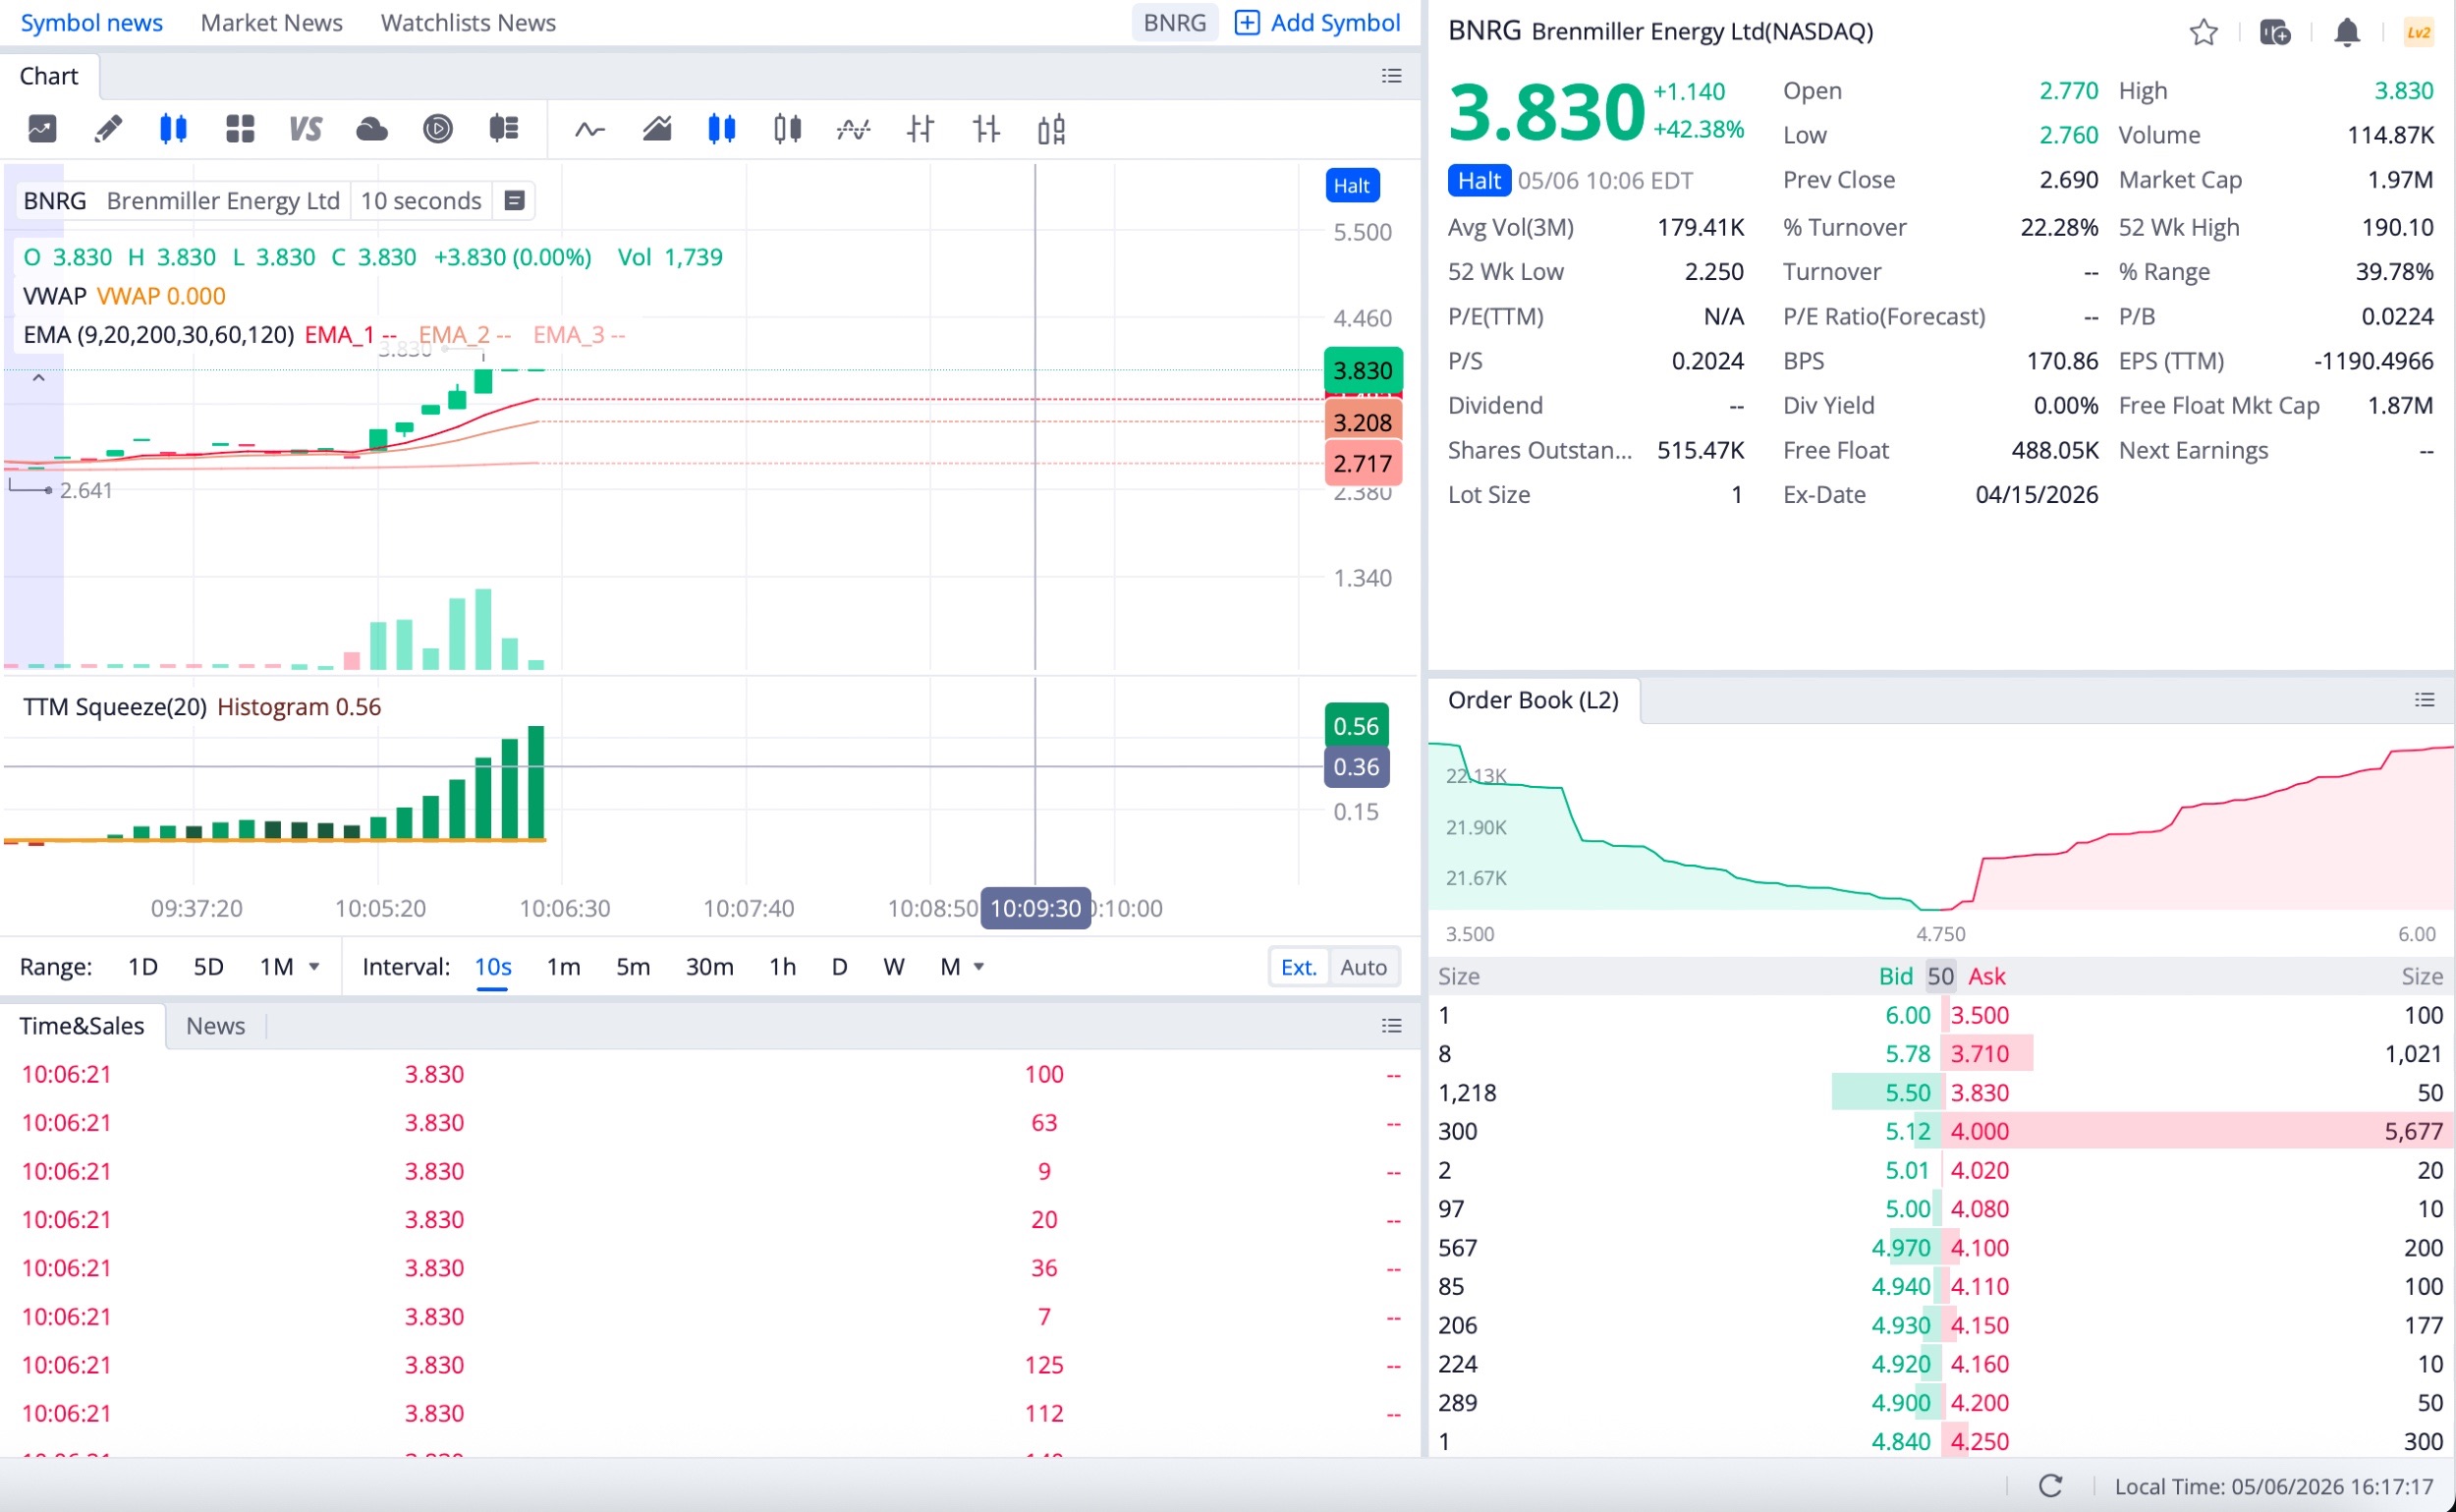This screenshot has height=1512, width=2456.
Task: Click the Time&Sales row with volume 125
Action: (710, 1365)
